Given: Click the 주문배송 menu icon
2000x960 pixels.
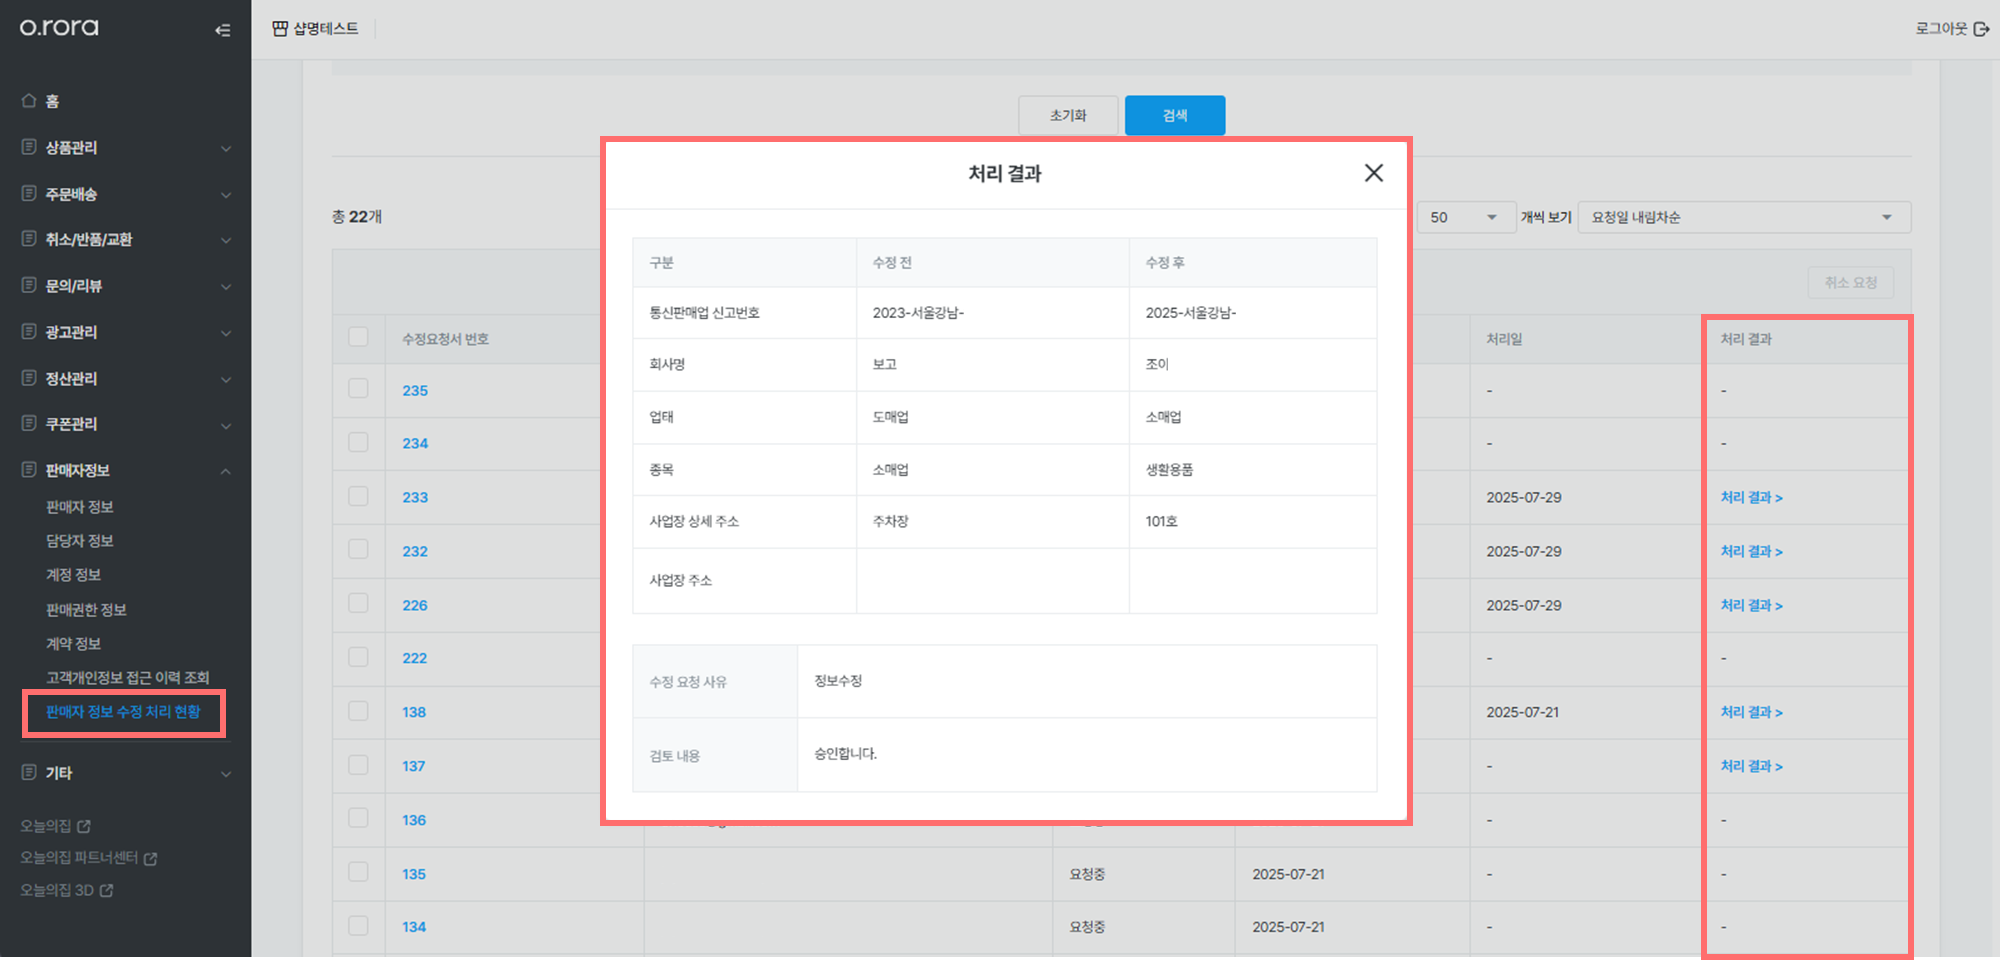Looking at the screenshot, I should coord(29,193).
